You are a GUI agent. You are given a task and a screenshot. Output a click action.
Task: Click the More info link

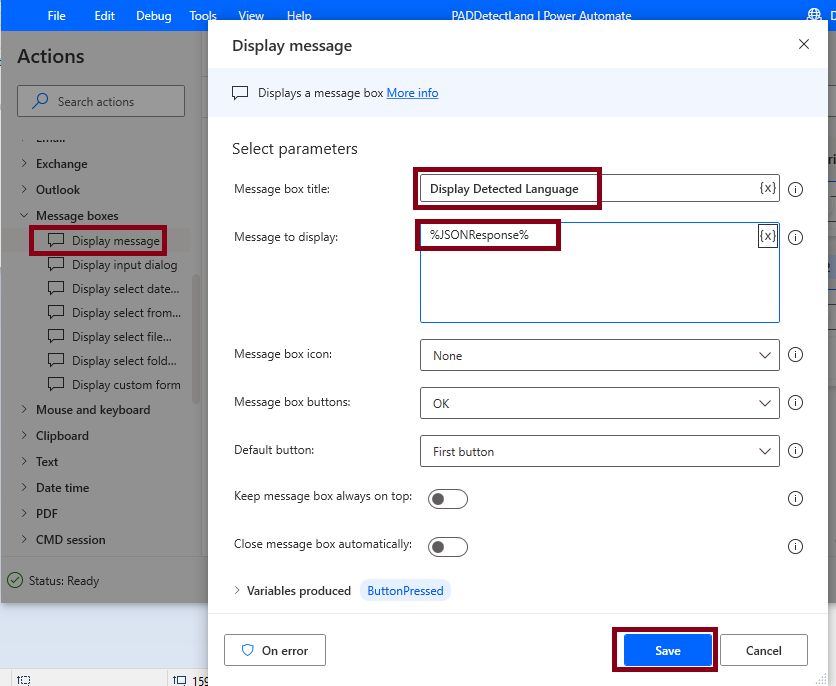pos(412,93)
